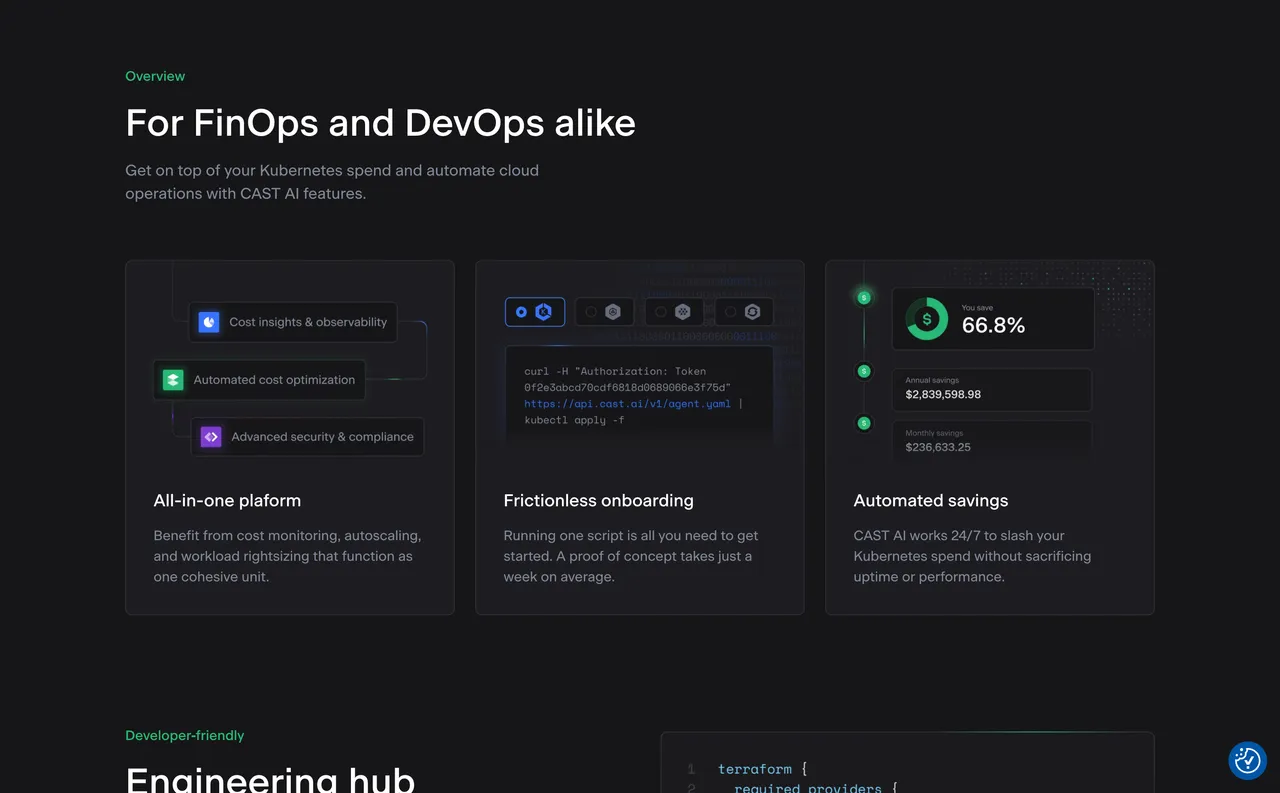Click the fourth gray hexagon sync icon

[753, 312]
